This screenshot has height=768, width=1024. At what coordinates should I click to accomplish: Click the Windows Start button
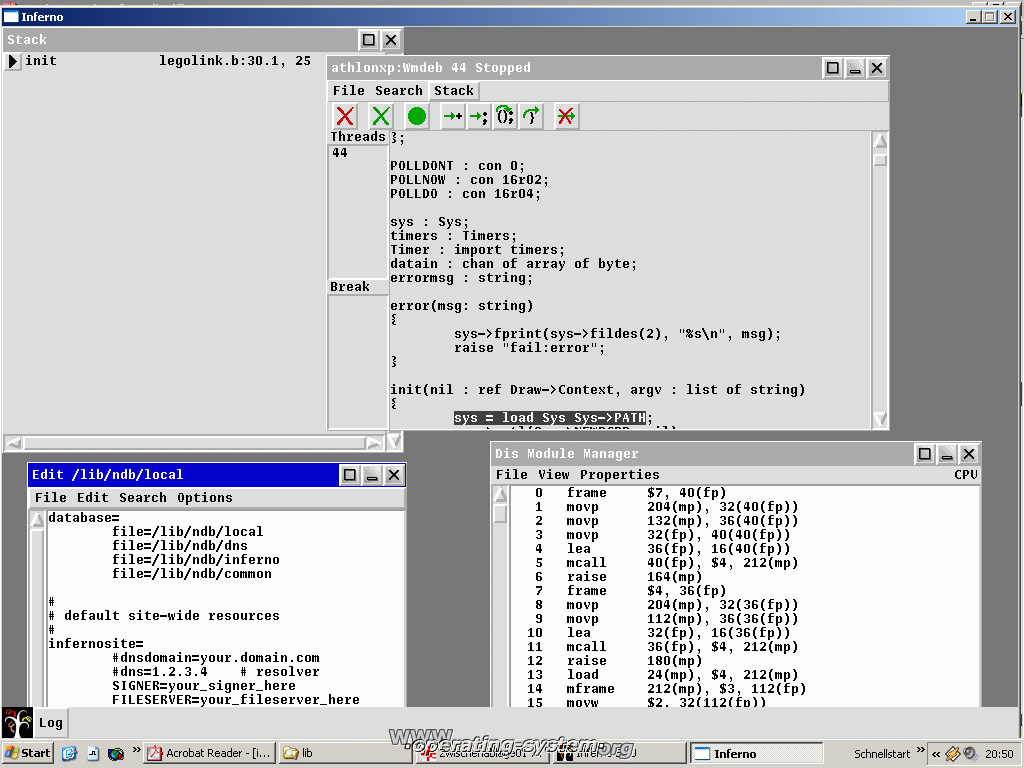(27, 753)
